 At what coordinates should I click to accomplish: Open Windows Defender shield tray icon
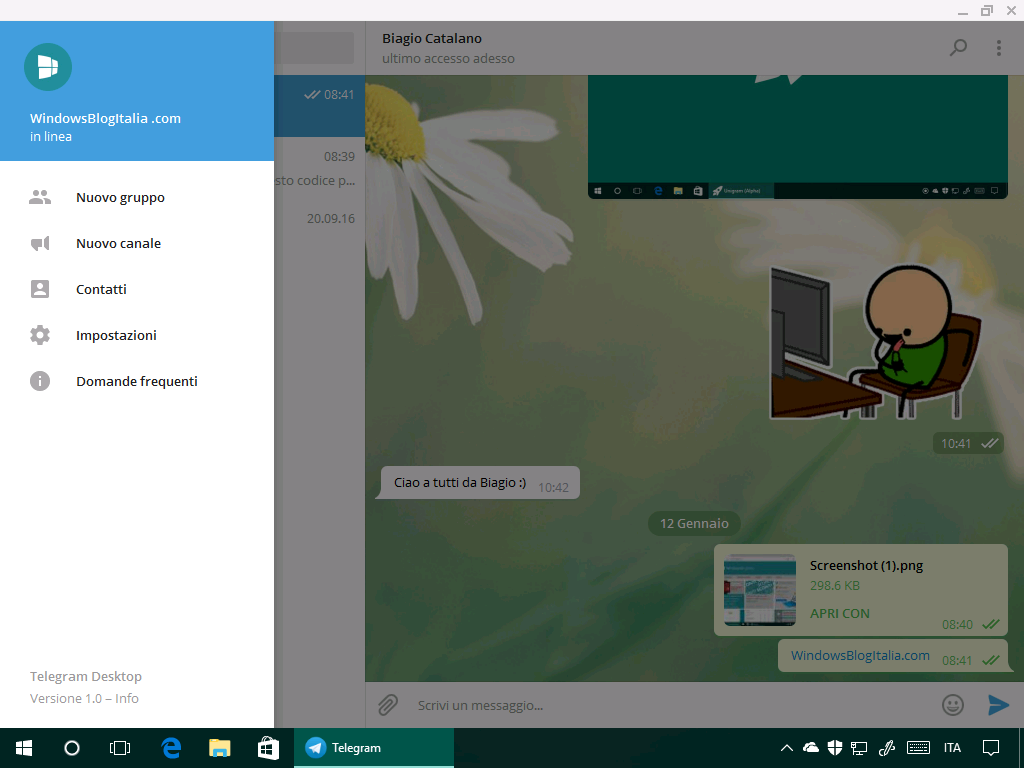835,748
